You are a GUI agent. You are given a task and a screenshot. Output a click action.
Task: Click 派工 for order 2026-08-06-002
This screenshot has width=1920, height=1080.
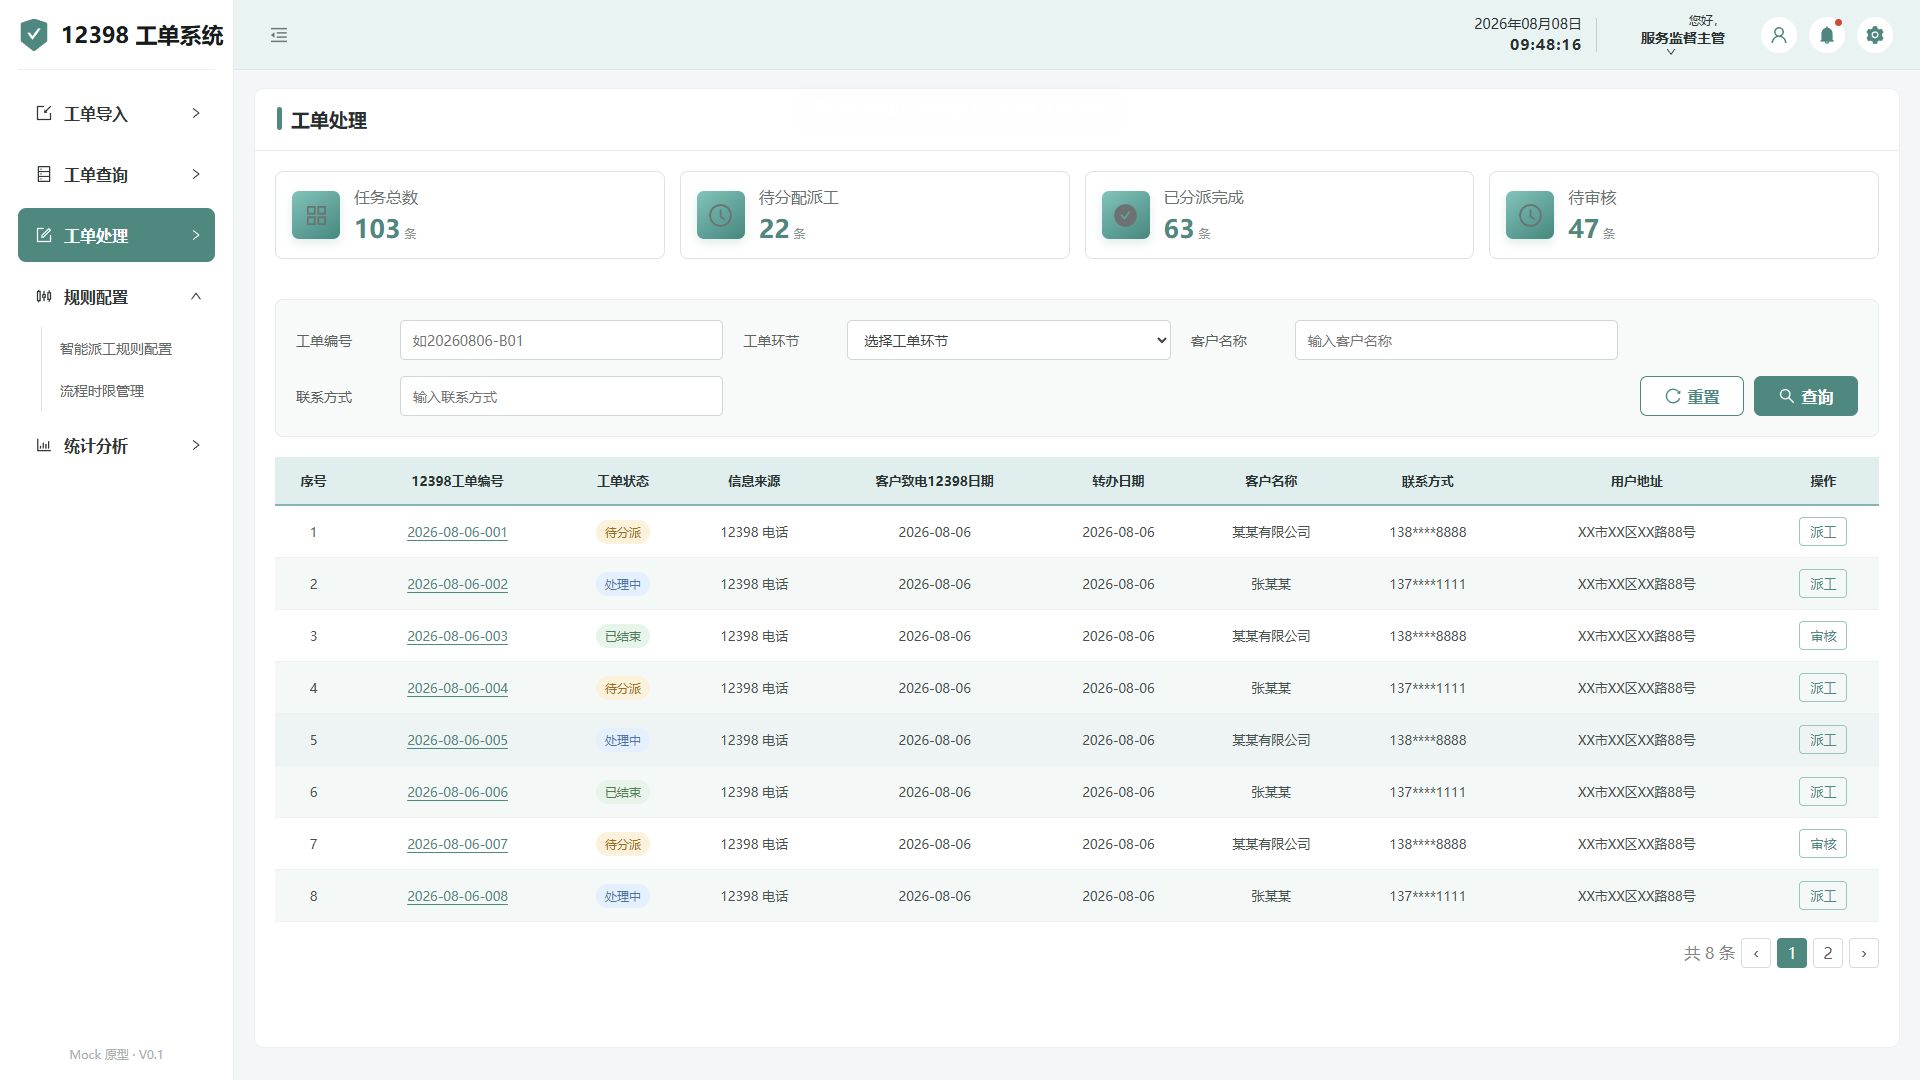1822,584
